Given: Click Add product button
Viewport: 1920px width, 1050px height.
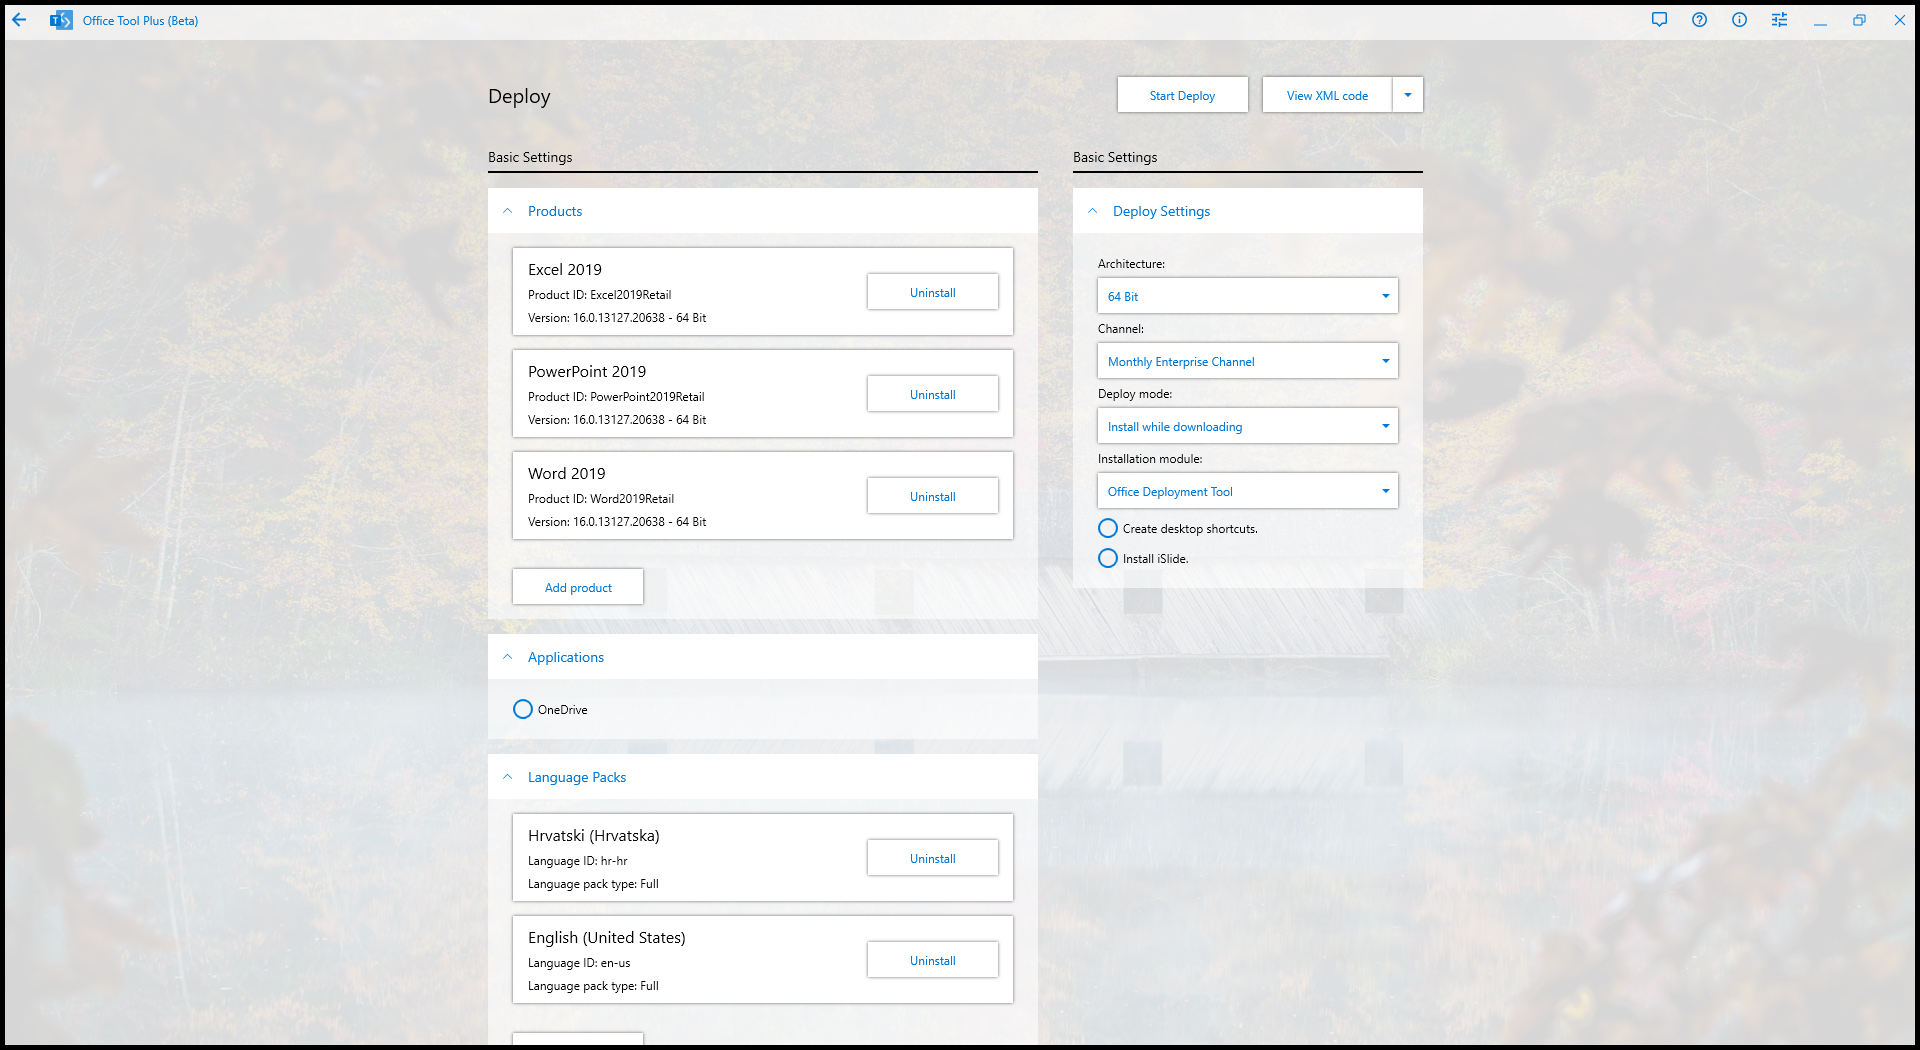Looking at the screenshot, I should (x=578, y=587).
